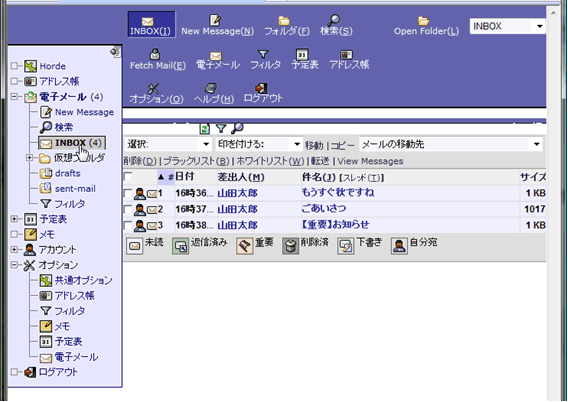Click the small magnifier above message list
568x402 pixels.
pyautogui.click(x=237, y=127)
